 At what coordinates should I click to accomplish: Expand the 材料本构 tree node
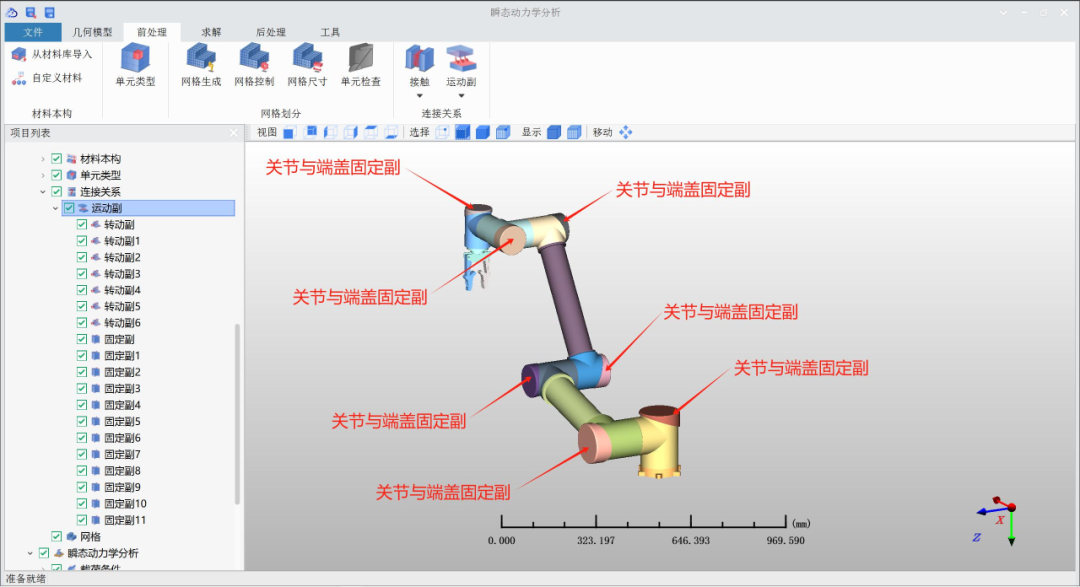43,158
